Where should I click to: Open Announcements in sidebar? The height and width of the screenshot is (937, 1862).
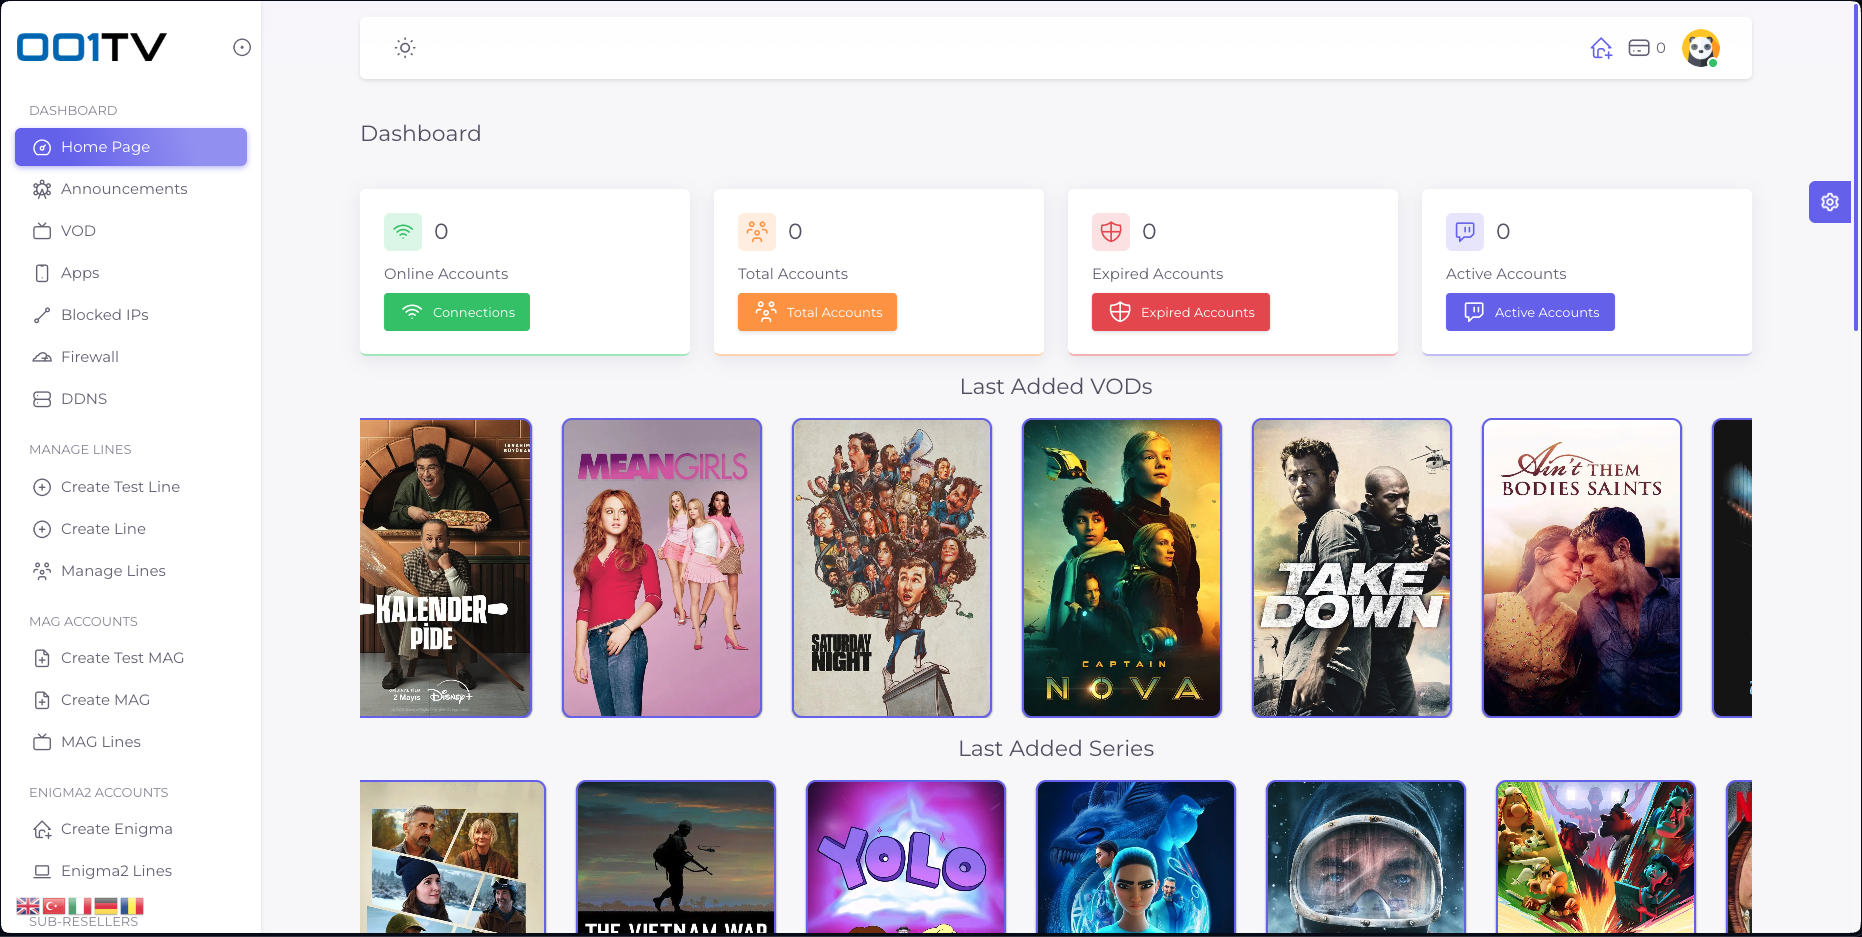point(131,189)
